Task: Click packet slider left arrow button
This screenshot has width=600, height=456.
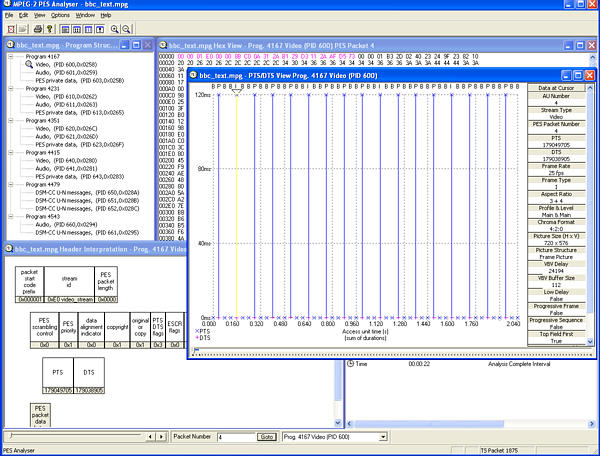Action: click(x=150, y=436)
